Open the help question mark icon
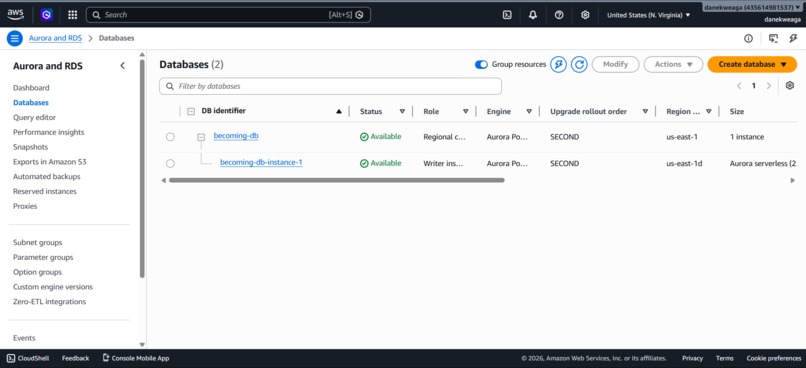 click(559, 15)
